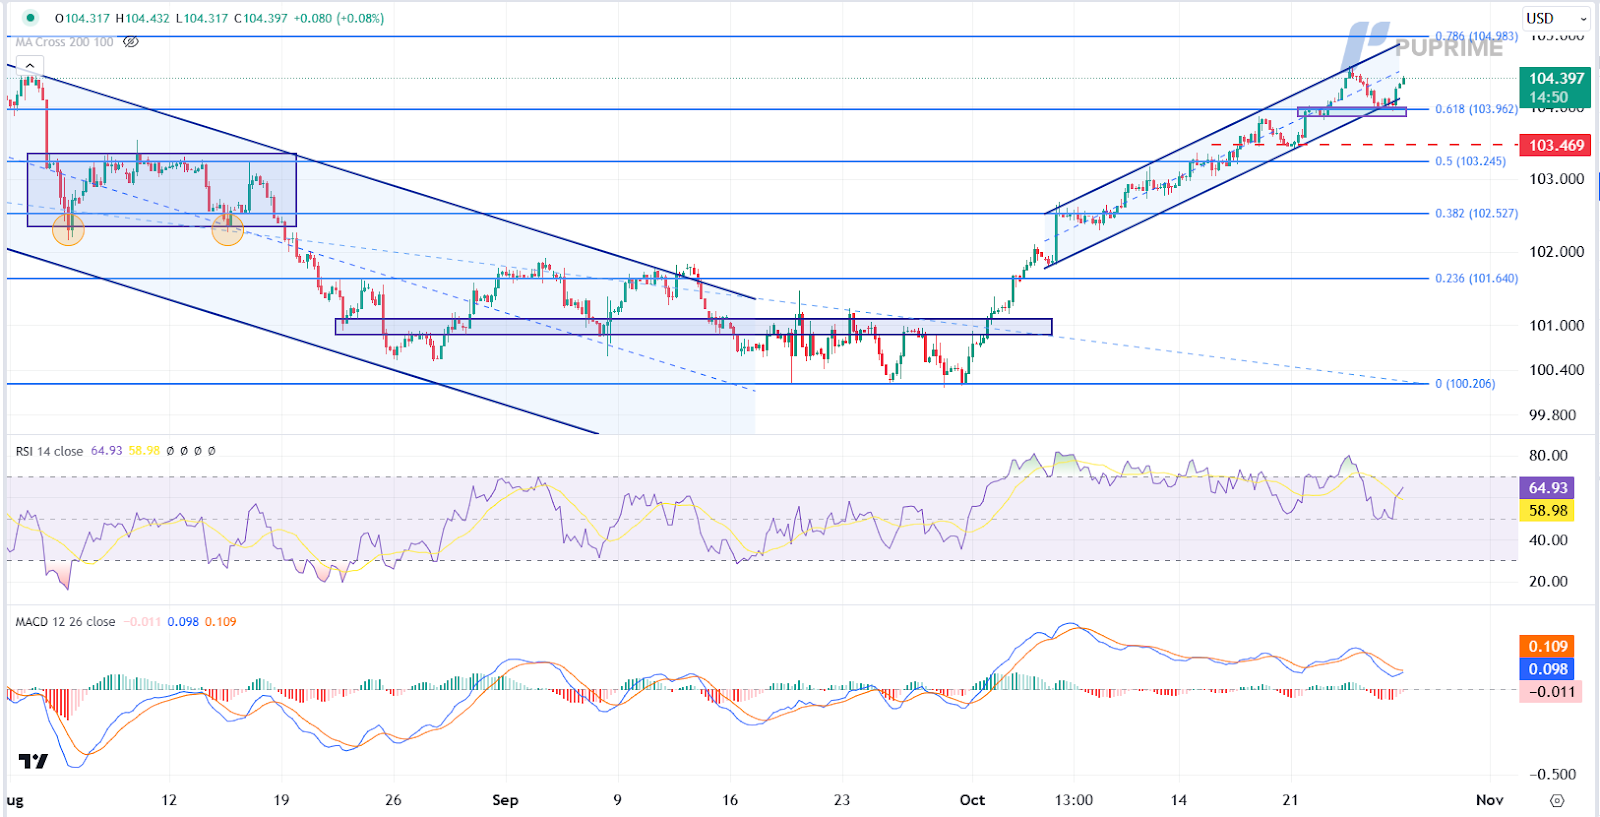Click date 19 on the time axis
The height and width of the screenshot is (817, 1600).
281,800
